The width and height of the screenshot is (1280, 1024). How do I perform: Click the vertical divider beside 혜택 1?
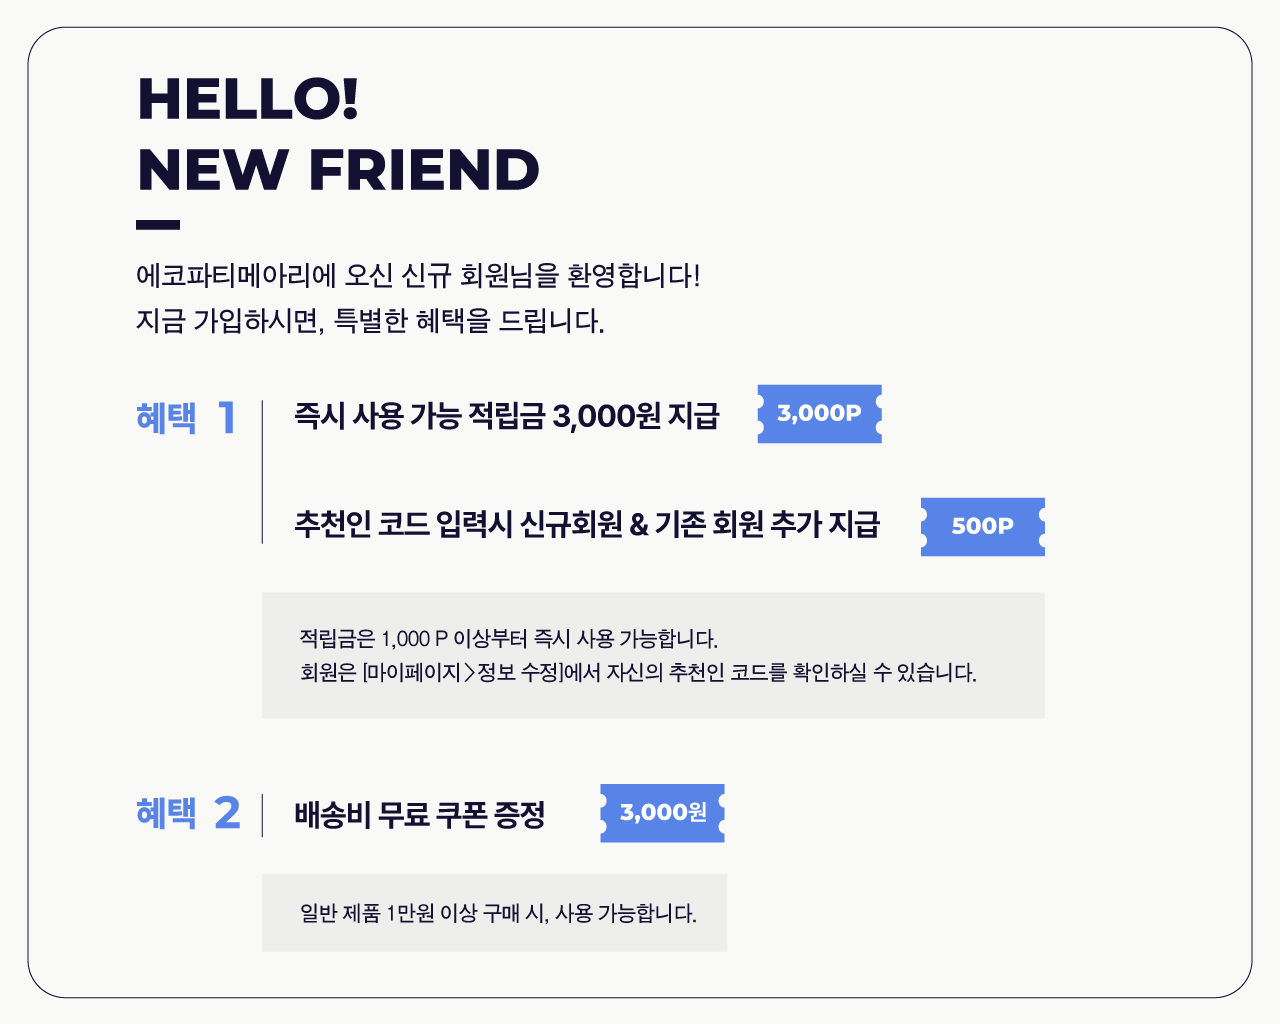(262, 471)
